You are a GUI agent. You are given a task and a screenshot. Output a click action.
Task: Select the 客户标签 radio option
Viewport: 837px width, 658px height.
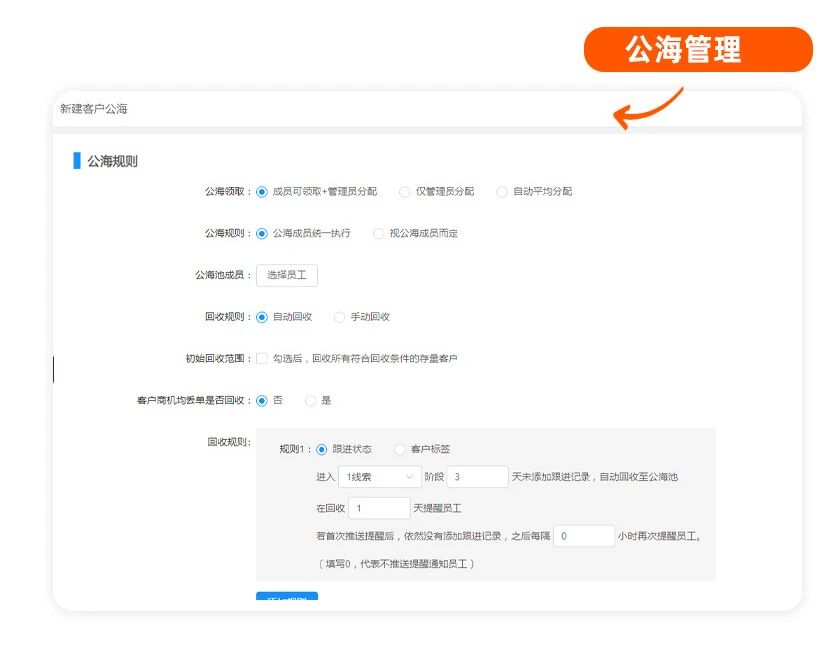400,450
